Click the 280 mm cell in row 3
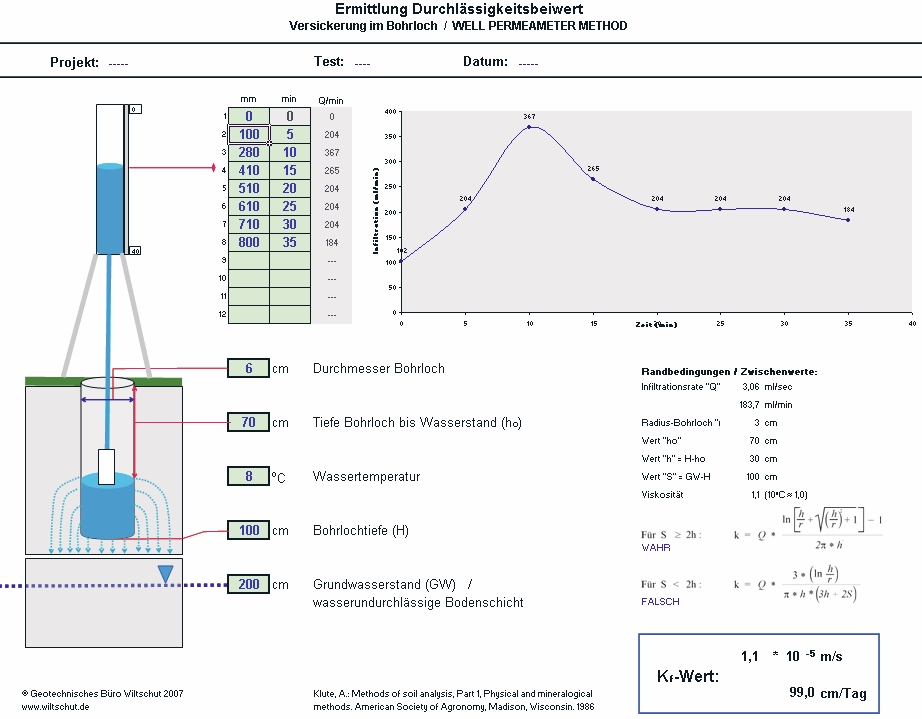Image resolution: width=922 pixels, height=719 pixels. [x=249, y=152]
